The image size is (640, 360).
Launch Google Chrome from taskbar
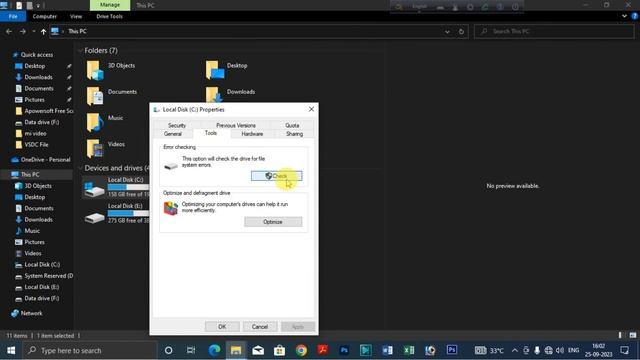(x=301, y=350)
